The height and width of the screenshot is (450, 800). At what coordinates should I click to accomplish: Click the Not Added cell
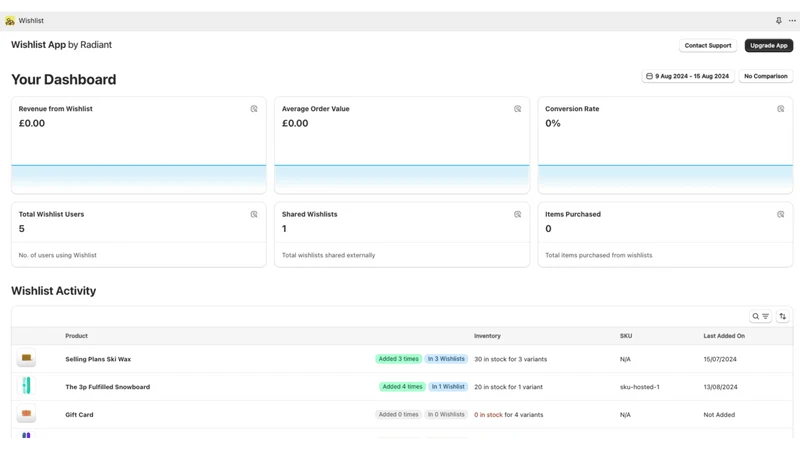coord(719,415)
